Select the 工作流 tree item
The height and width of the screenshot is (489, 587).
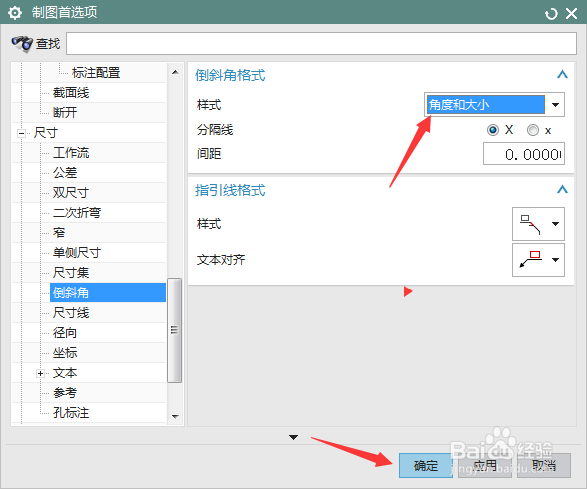71,152
